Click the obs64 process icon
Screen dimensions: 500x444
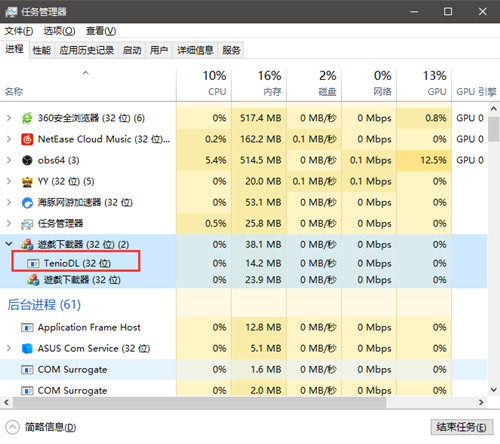(27, 160)
